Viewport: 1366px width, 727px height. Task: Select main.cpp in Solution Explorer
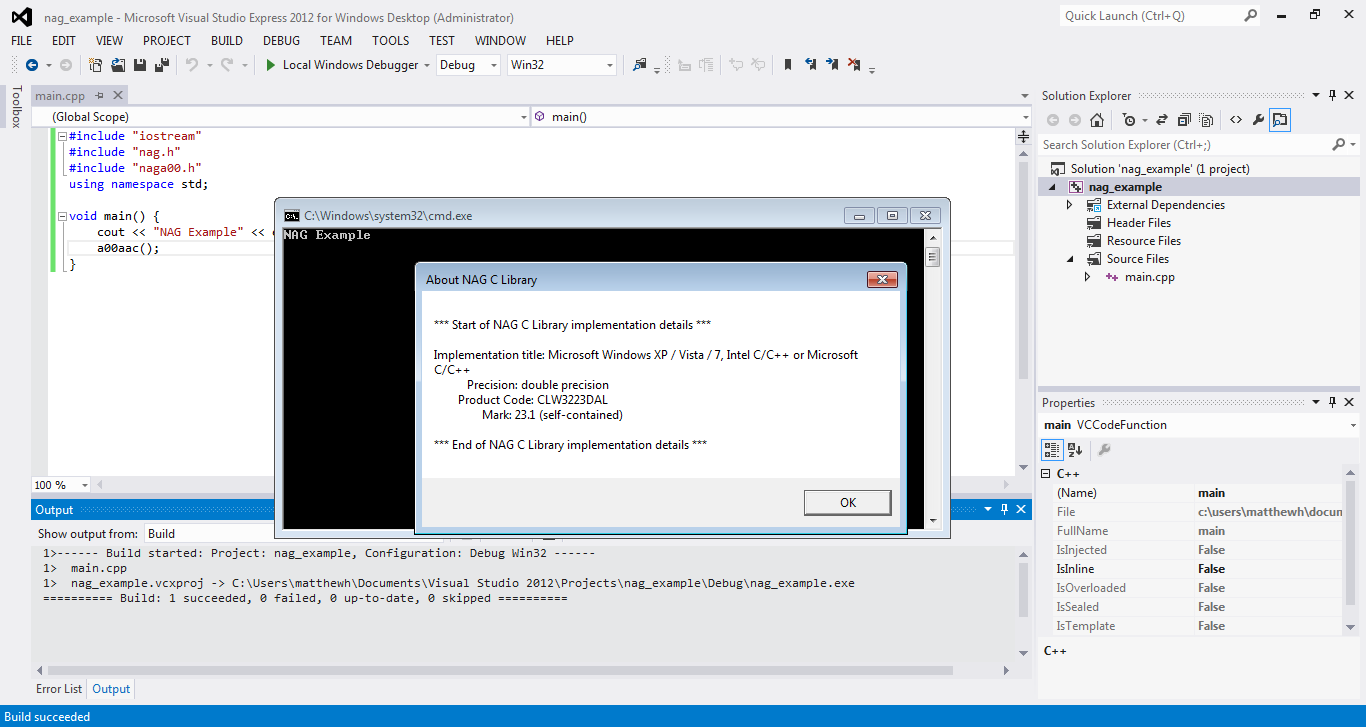click(x=1149, y=277)
